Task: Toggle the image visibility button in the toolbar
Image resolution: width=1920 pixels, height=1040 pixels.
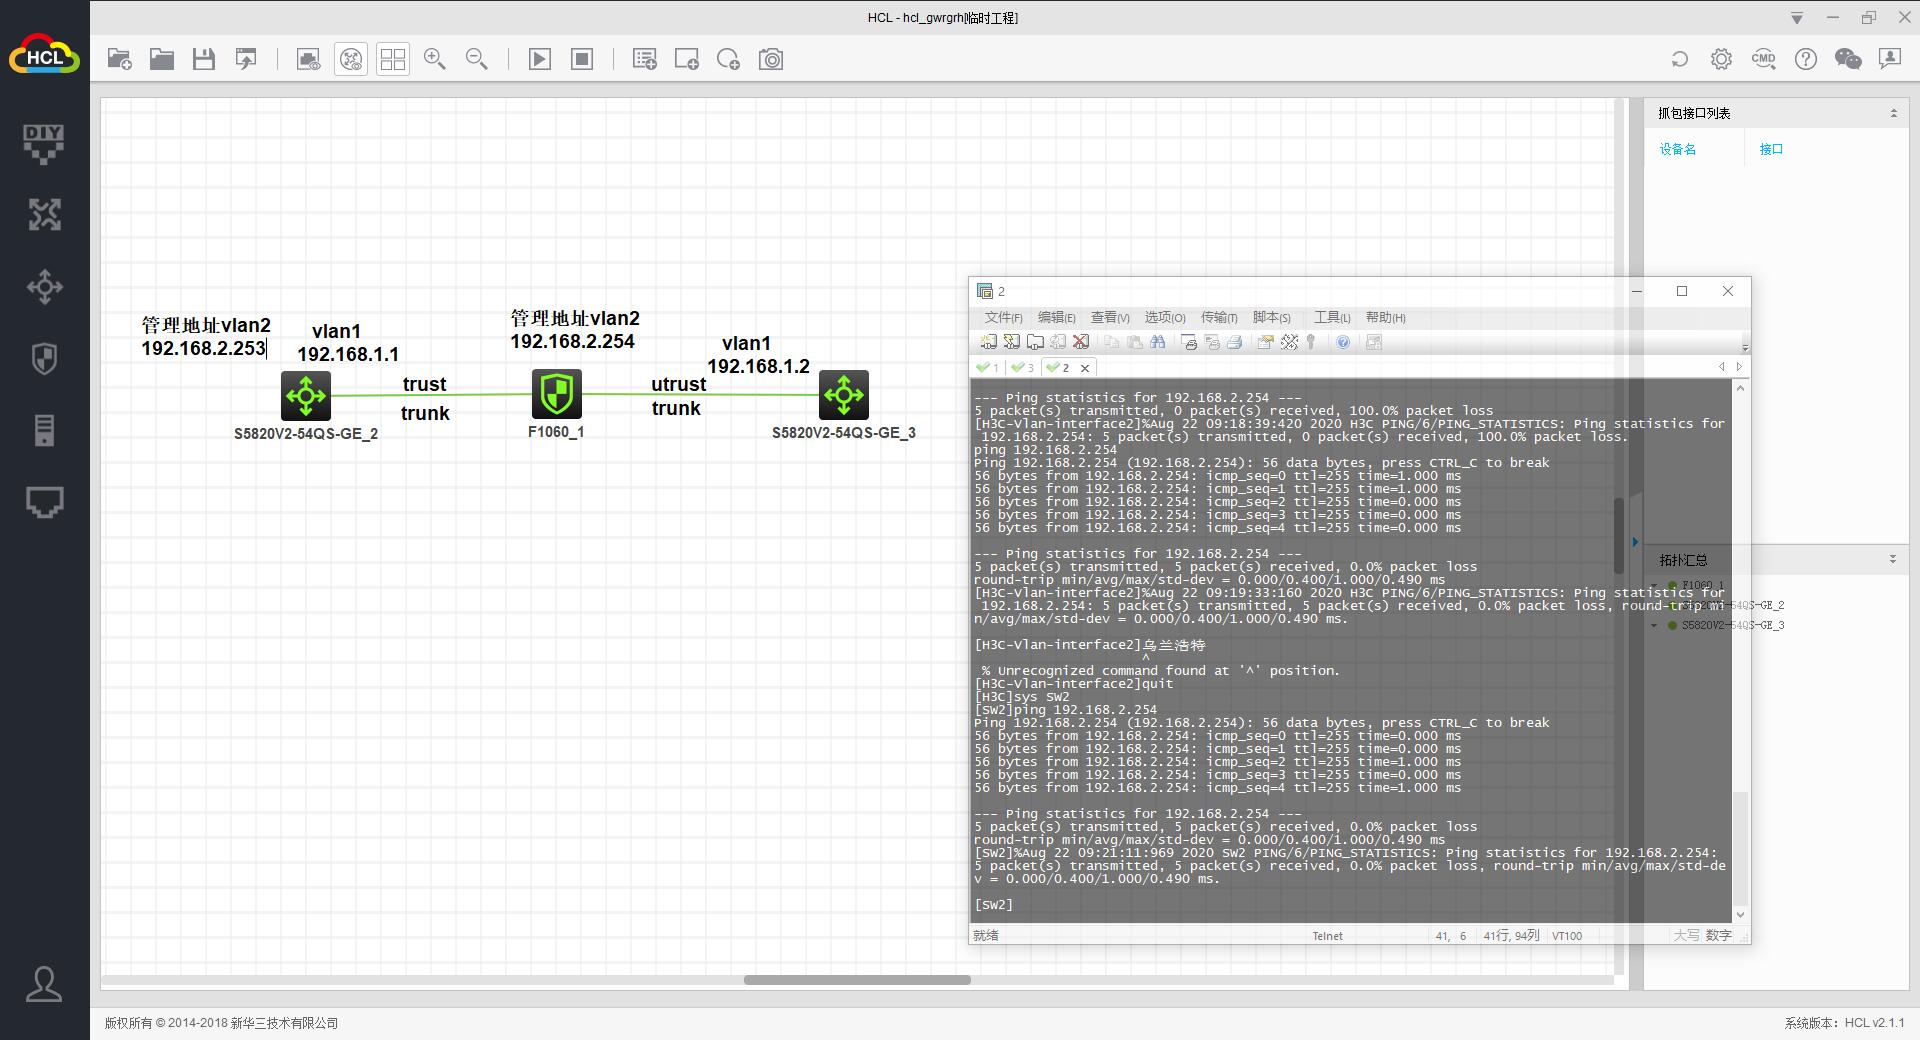Action: [308, 60]
